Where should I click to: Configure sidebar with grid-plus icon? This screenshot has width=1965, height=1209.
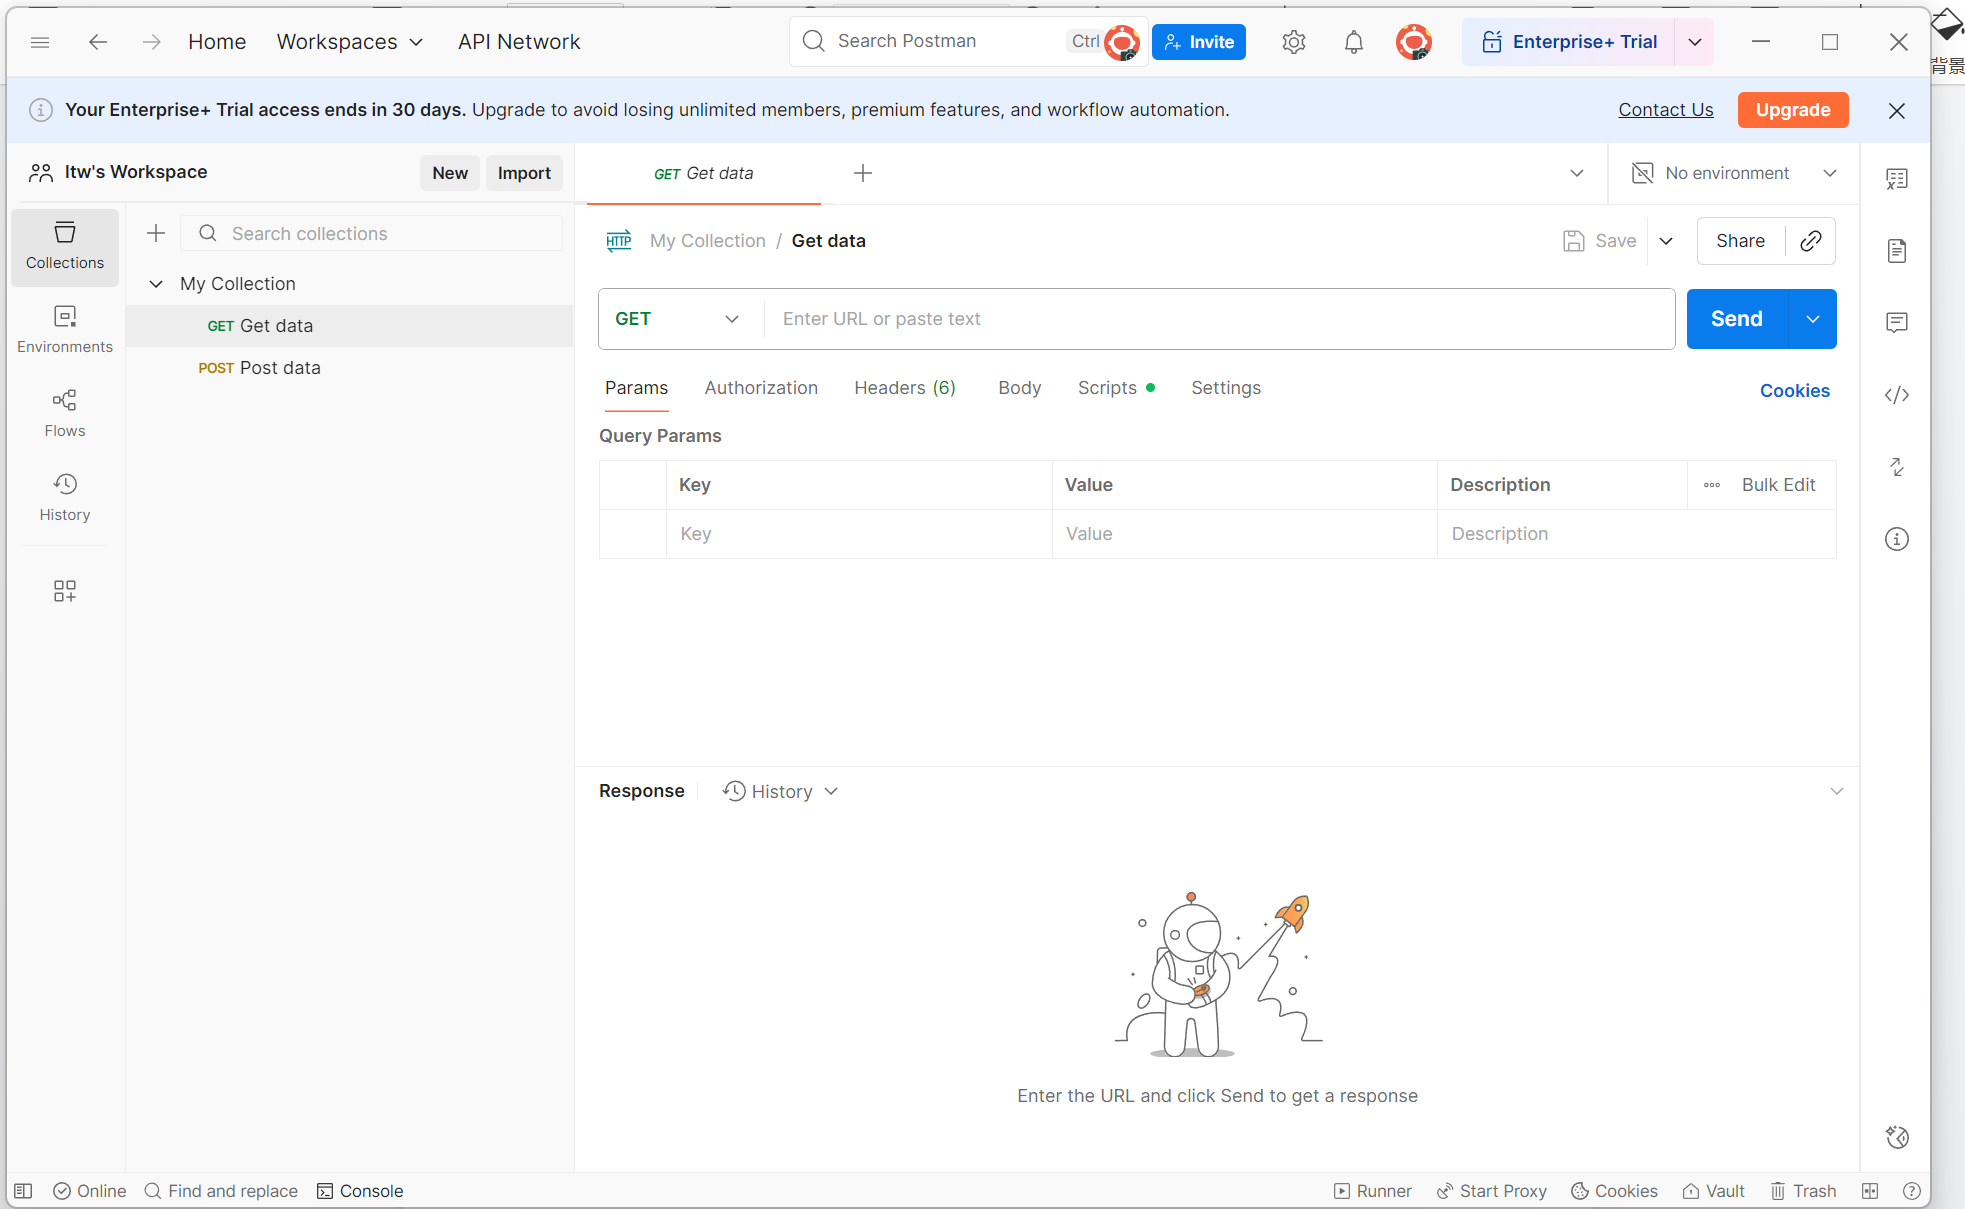click(x=65, y=591)
